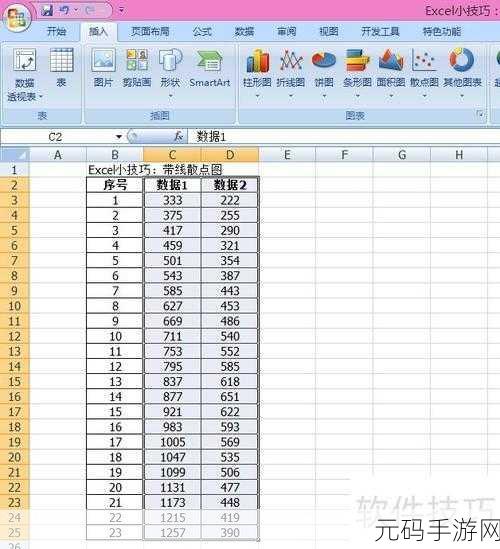500x549 pixels.
Task: Insert a PivotTable (数据透视表)
Action: [25, 75]
